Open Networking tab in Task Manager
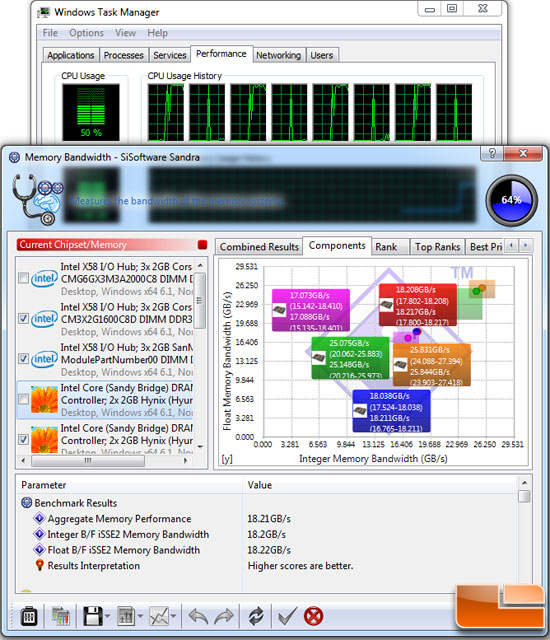 278,55
